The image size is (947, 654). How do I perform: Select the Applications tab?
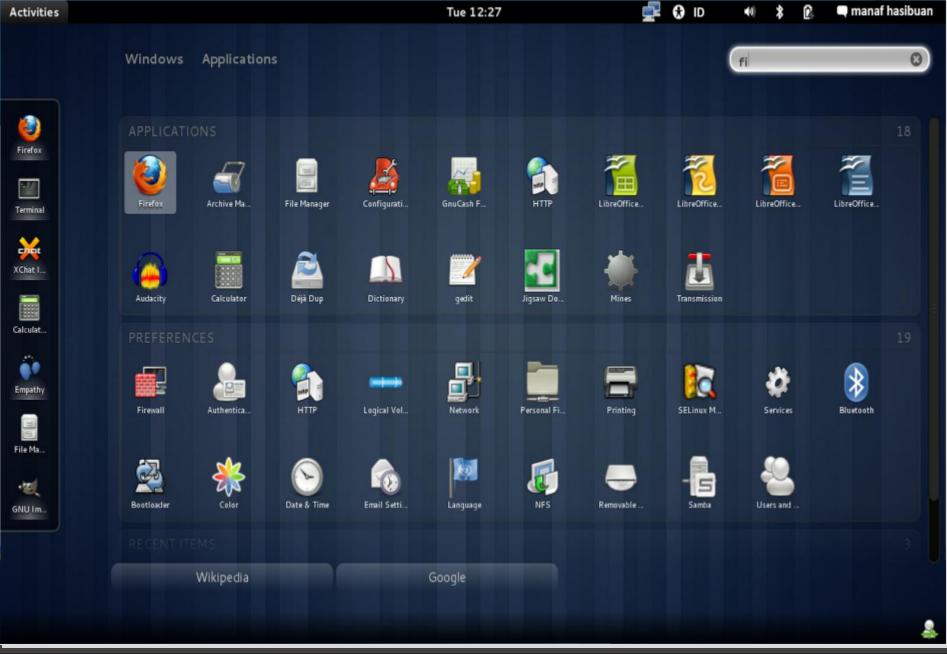239,59
